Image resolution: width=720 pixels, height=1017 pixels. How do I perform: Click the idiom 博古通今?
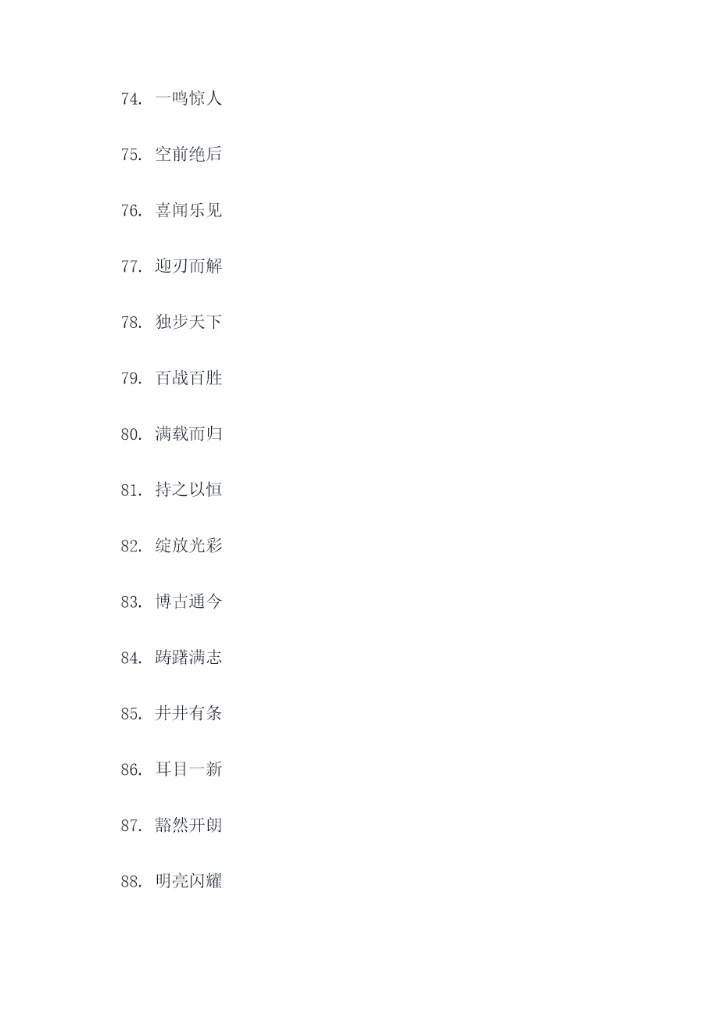[188, 603]
